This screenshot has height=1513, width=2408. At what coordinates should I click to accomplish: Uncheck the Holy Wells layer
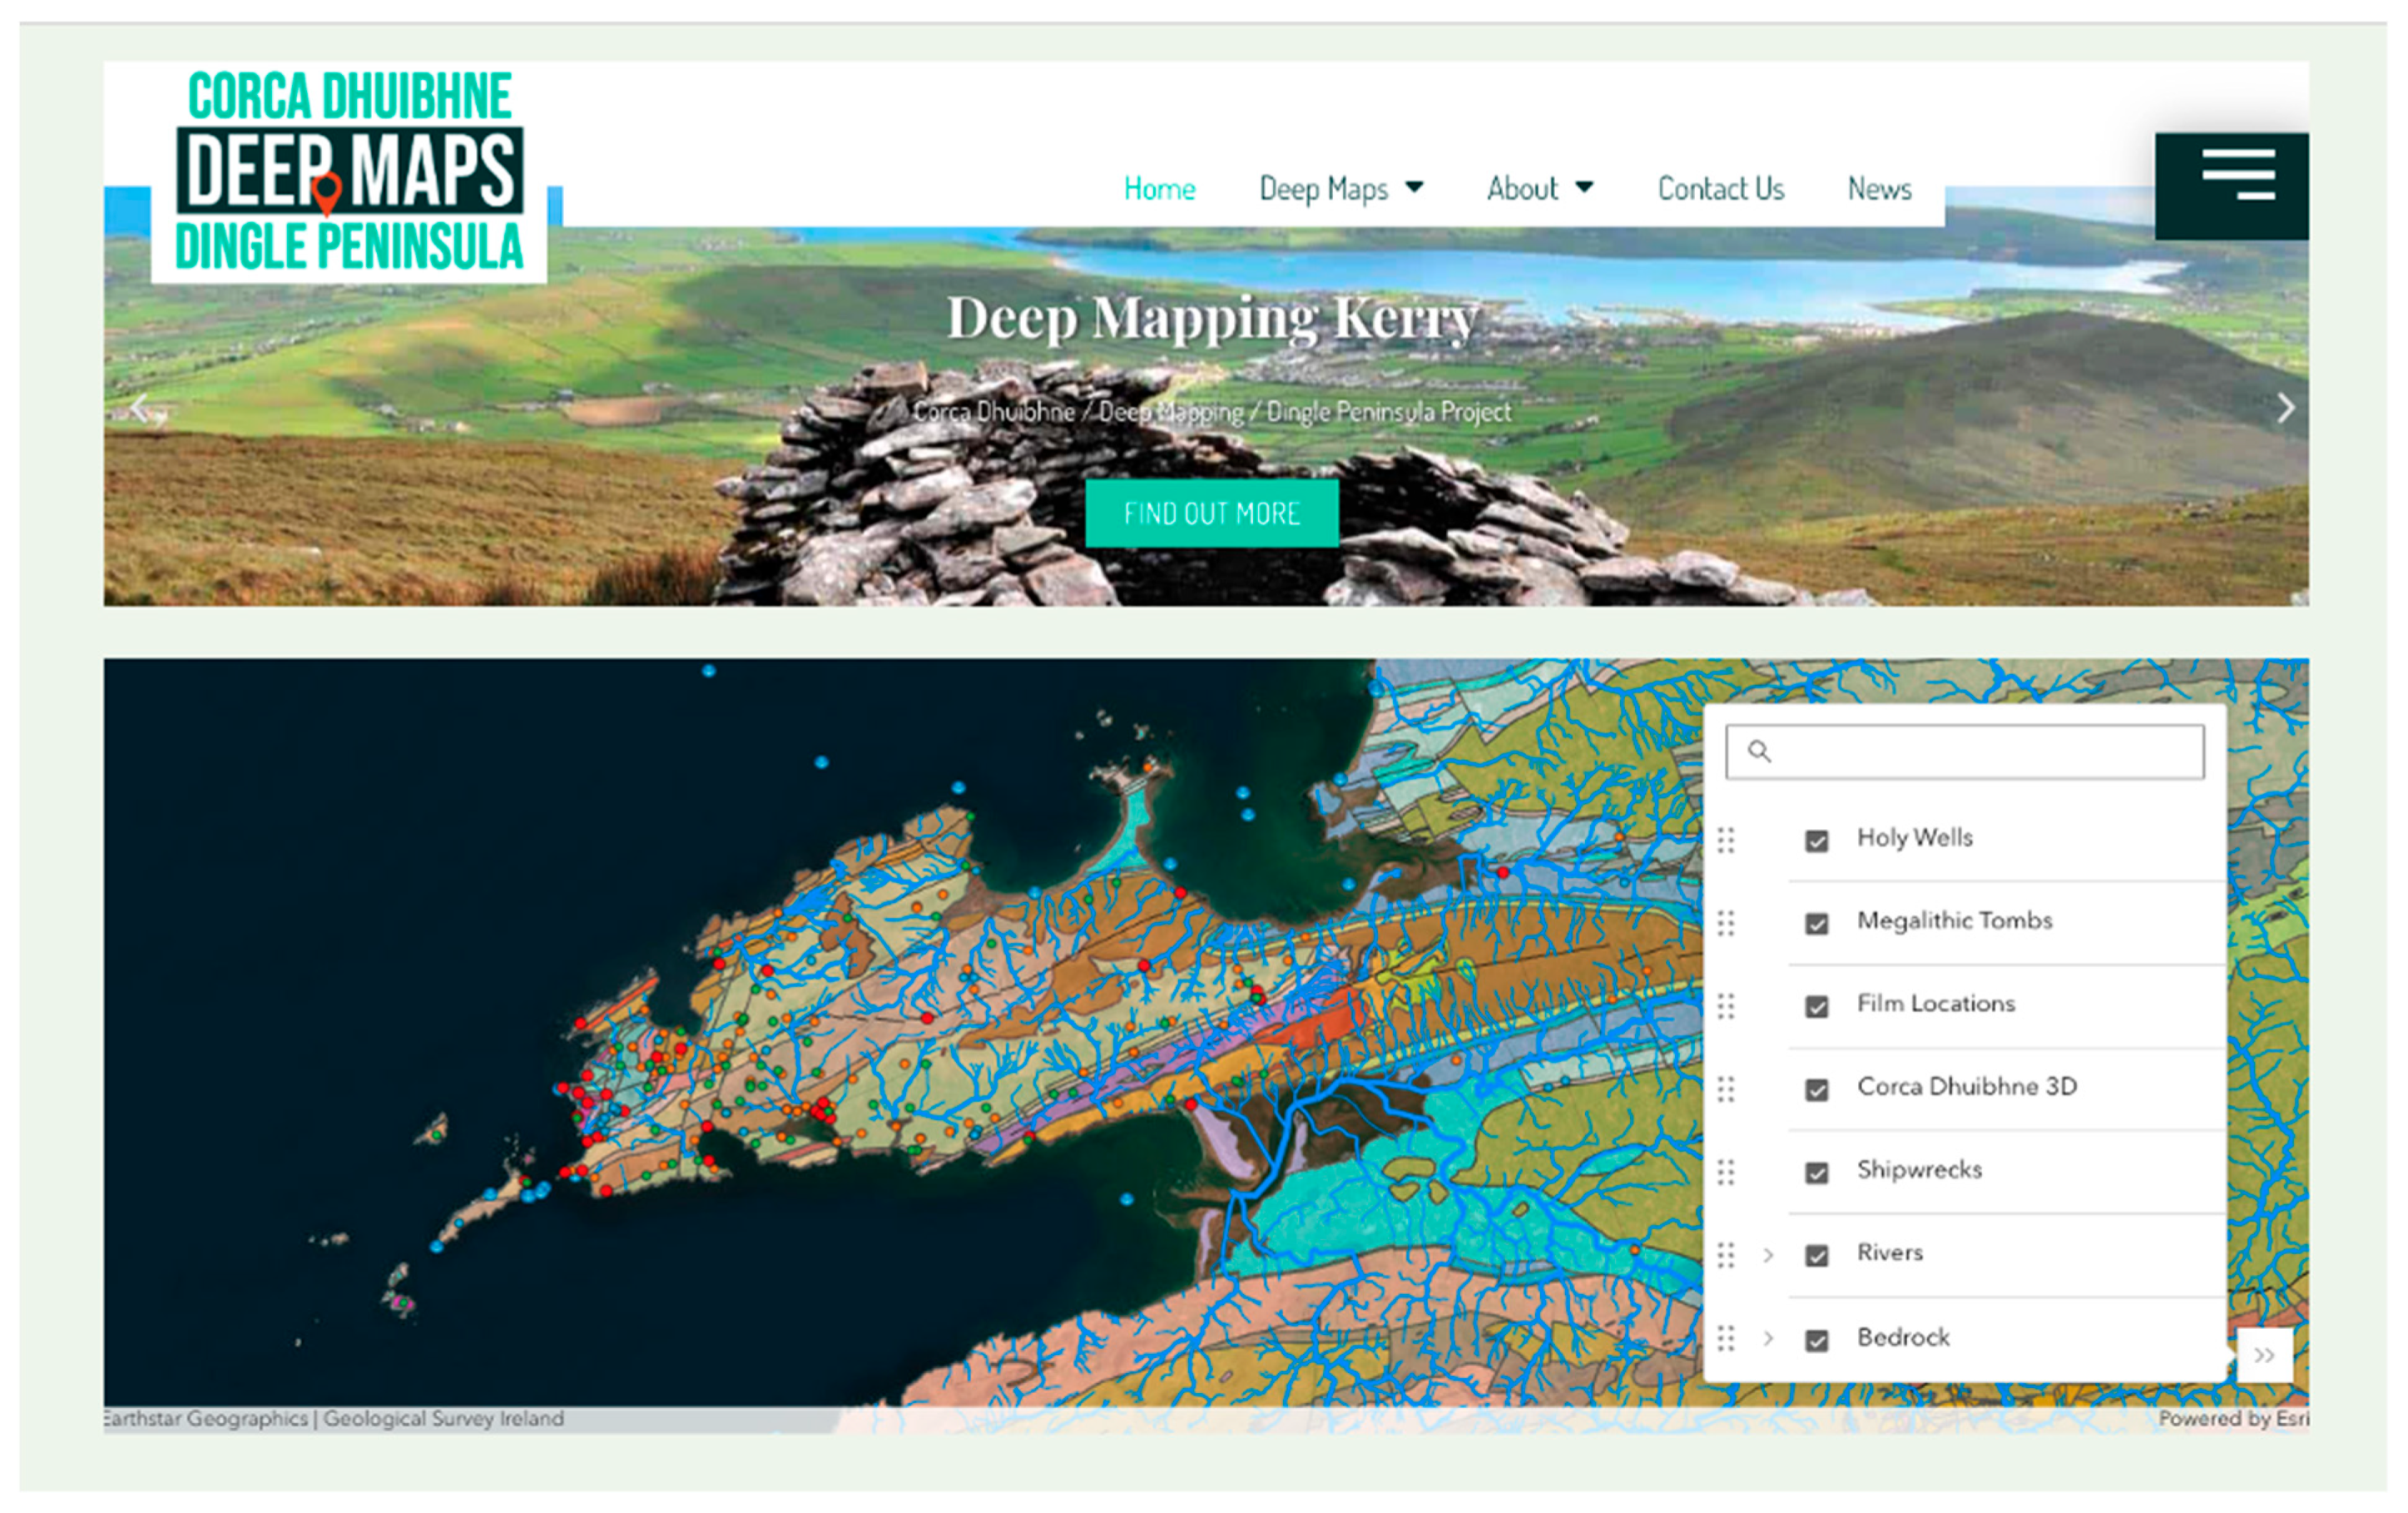click(1816, 841)
